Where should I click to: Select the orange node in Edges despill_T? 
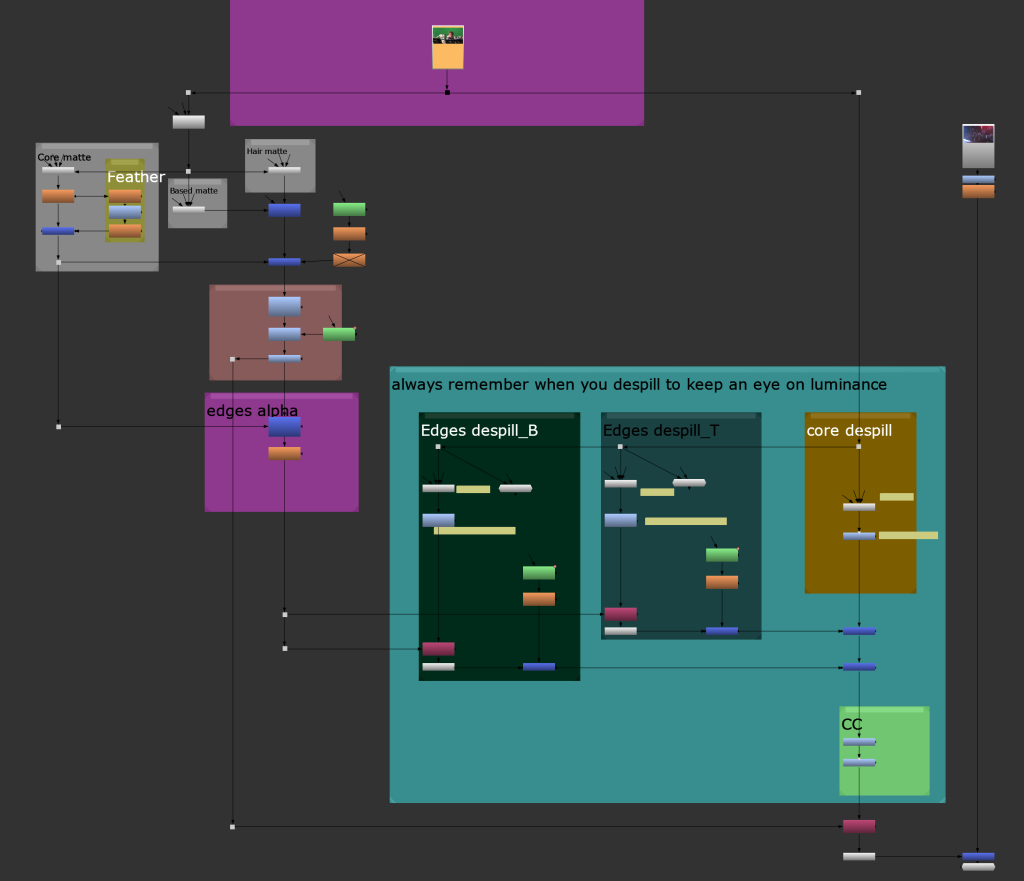coord(722,582)
